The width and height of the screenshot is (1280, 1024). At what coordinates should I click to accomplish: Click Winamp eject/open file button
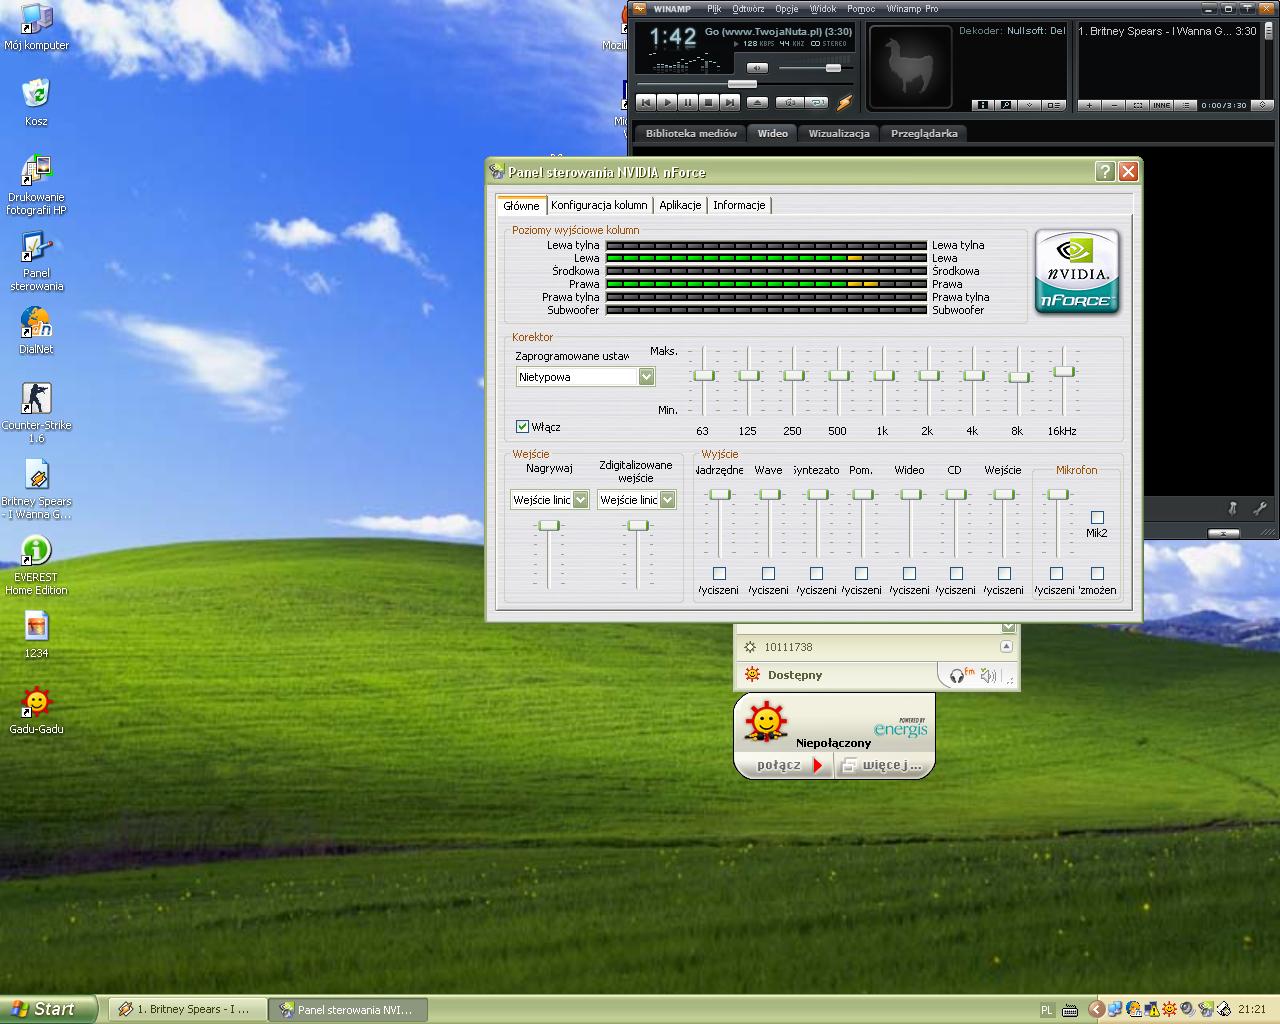pos(758,102)
